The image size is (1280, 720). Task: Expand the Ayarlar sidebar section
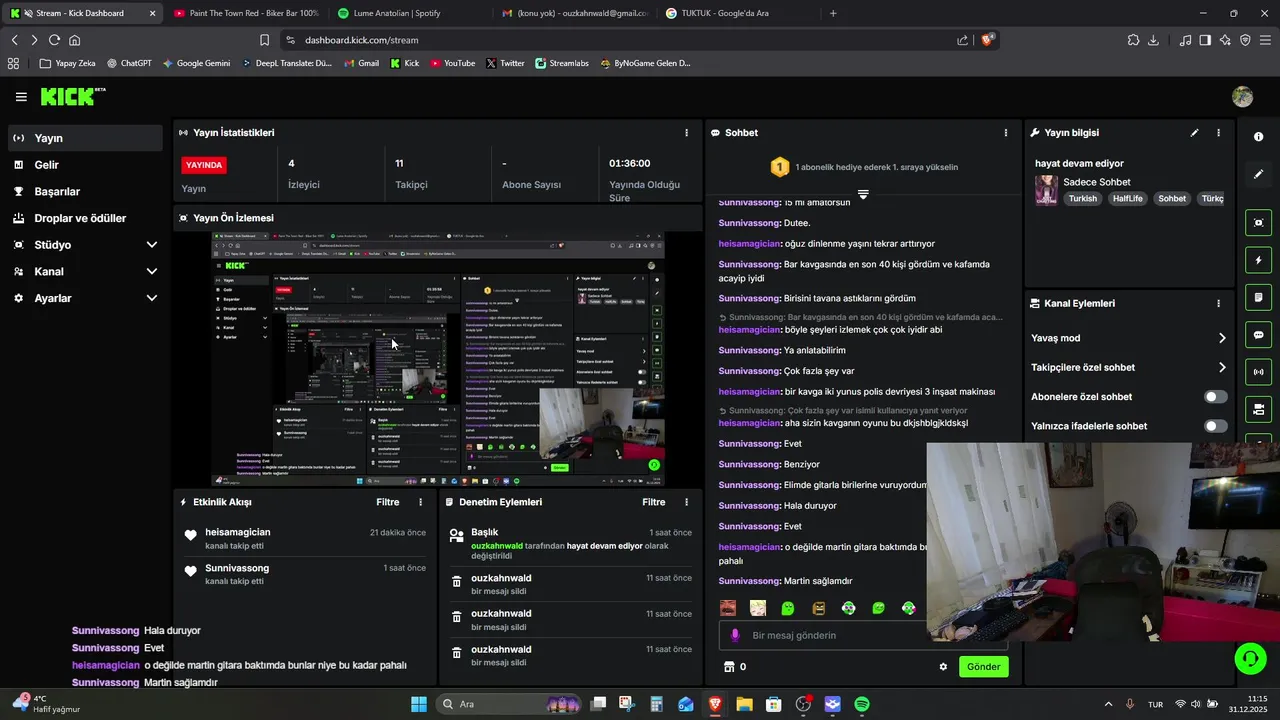[152, 298]
